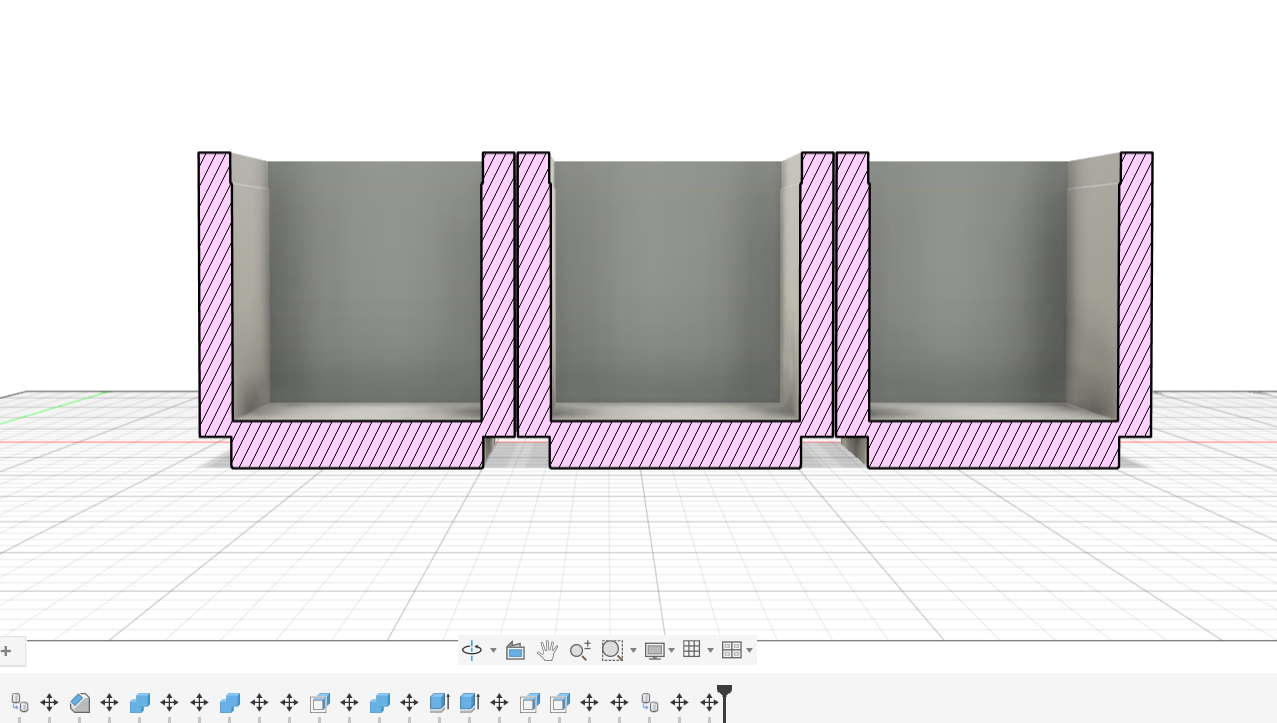Select Move feature between first Shell and third Combine

(349, 703)
